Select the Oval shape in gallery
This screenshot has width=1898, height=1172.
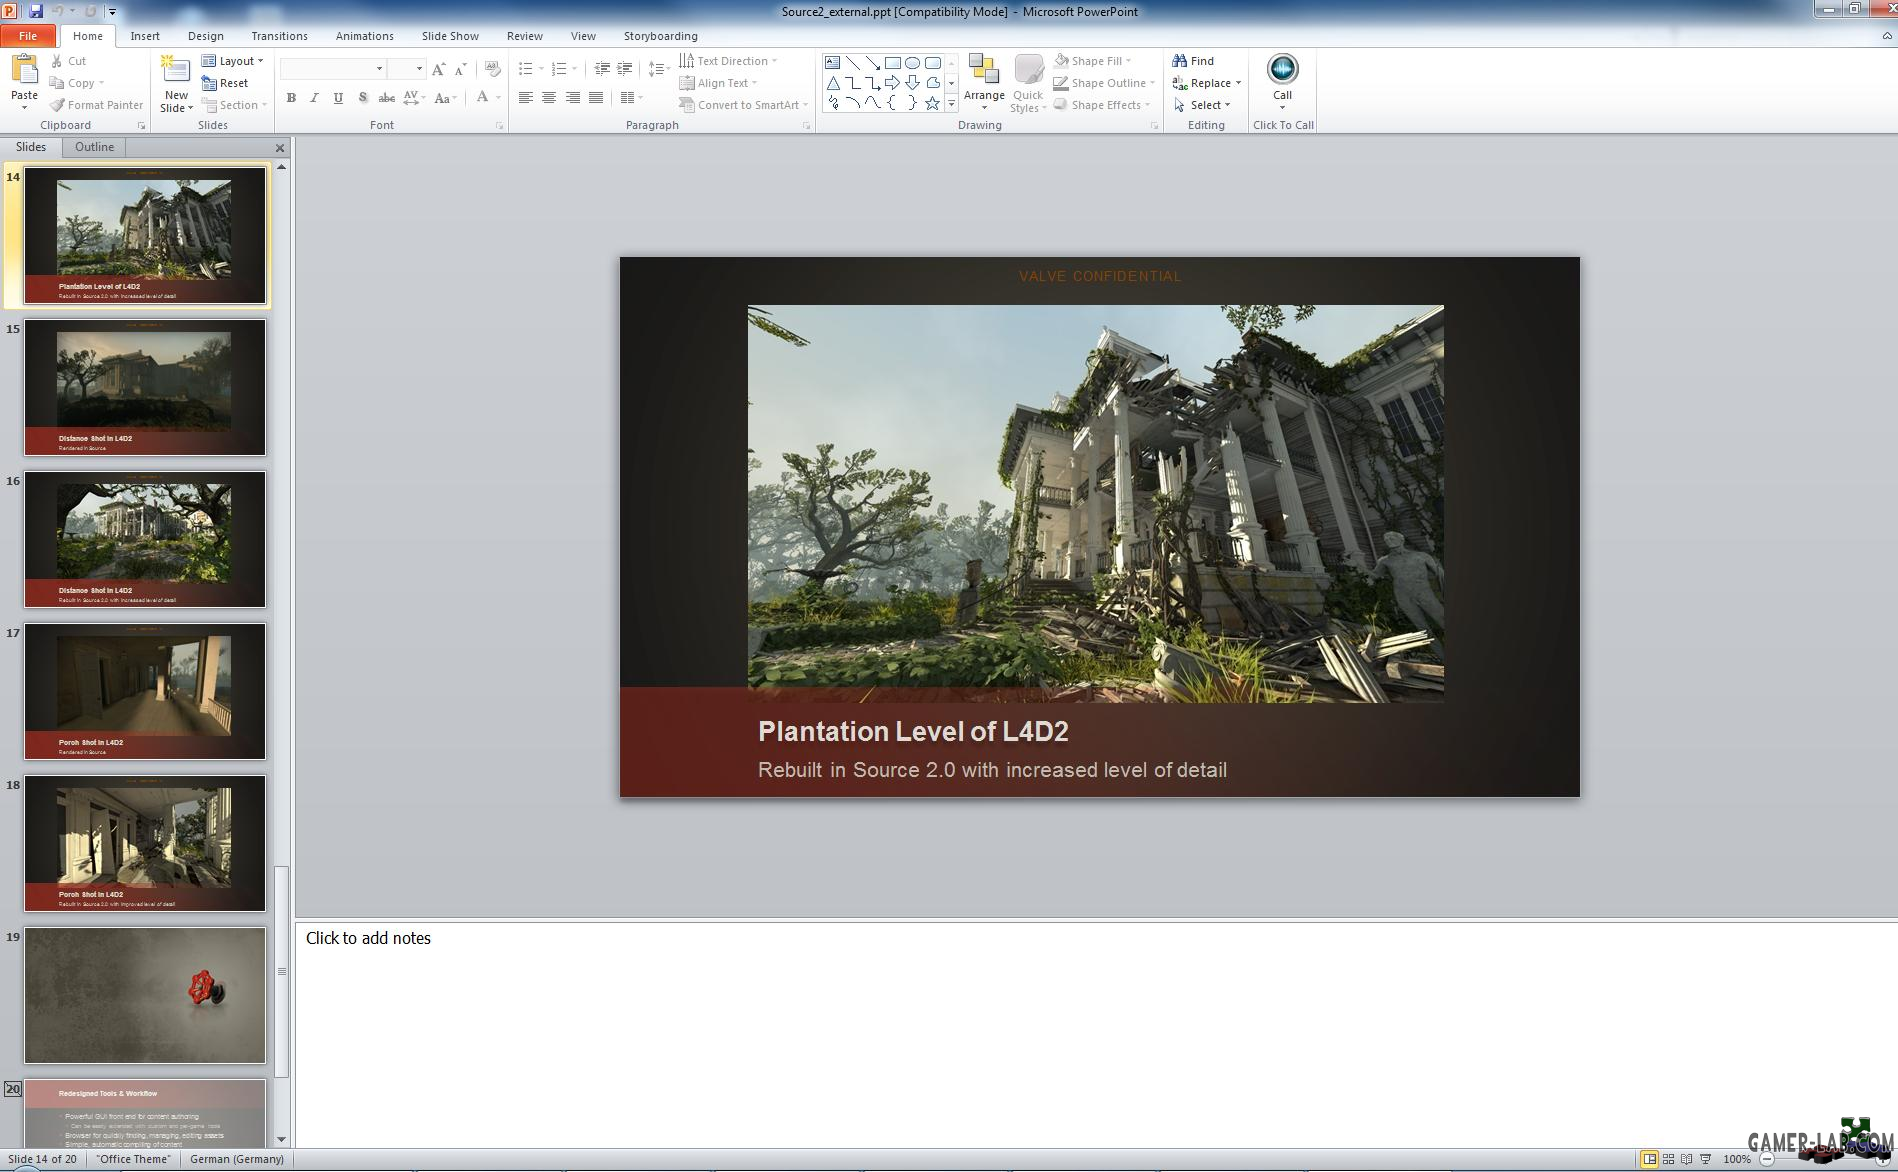click(x=912, y=62)
